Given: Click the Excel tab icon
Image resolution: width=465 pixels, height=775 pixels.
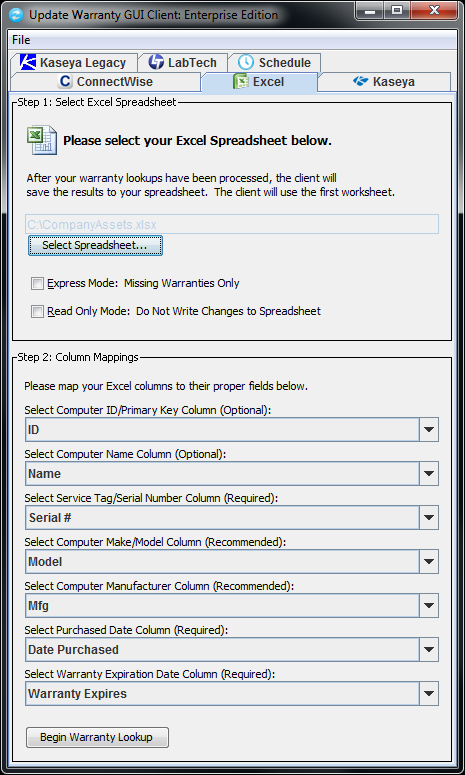Looking at the screenshot, I should point(241,81).
